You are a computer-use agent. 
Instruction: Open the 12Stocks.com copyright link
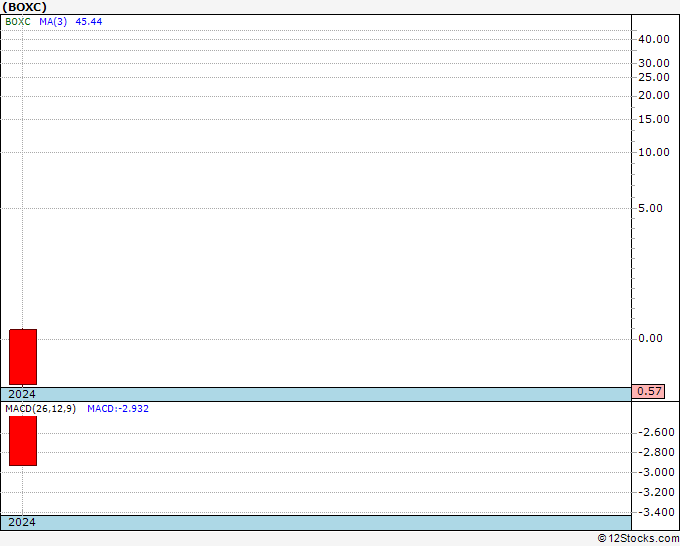coord(638,539)
